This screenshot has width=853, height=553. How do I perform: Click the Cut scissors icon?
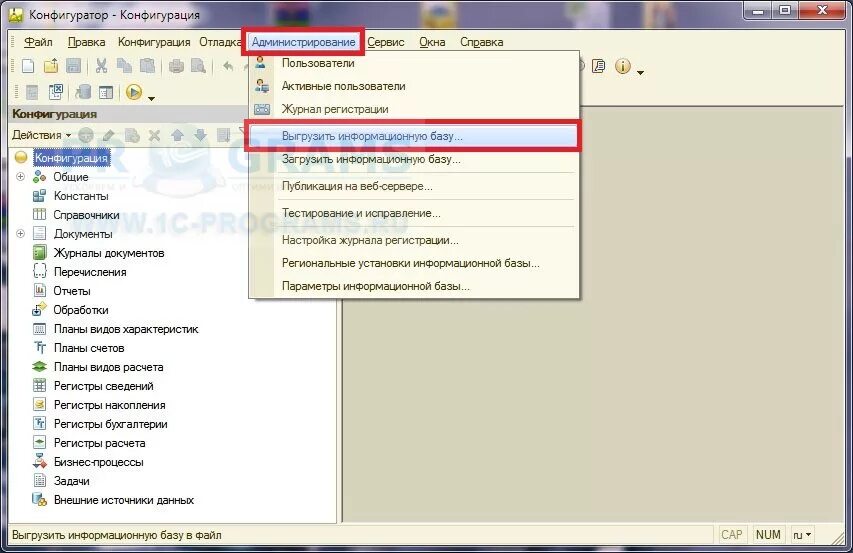(101, 66)
